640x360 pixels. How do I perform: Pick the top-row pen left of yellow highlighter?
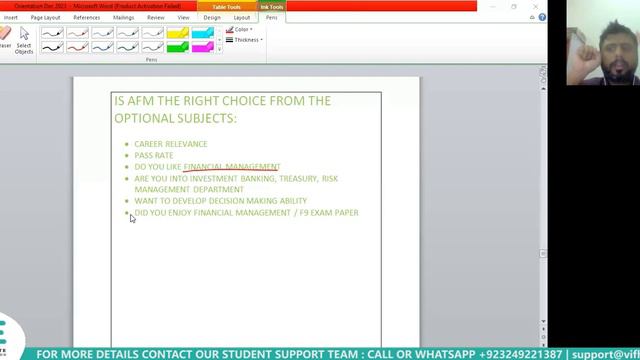[153, 33]
